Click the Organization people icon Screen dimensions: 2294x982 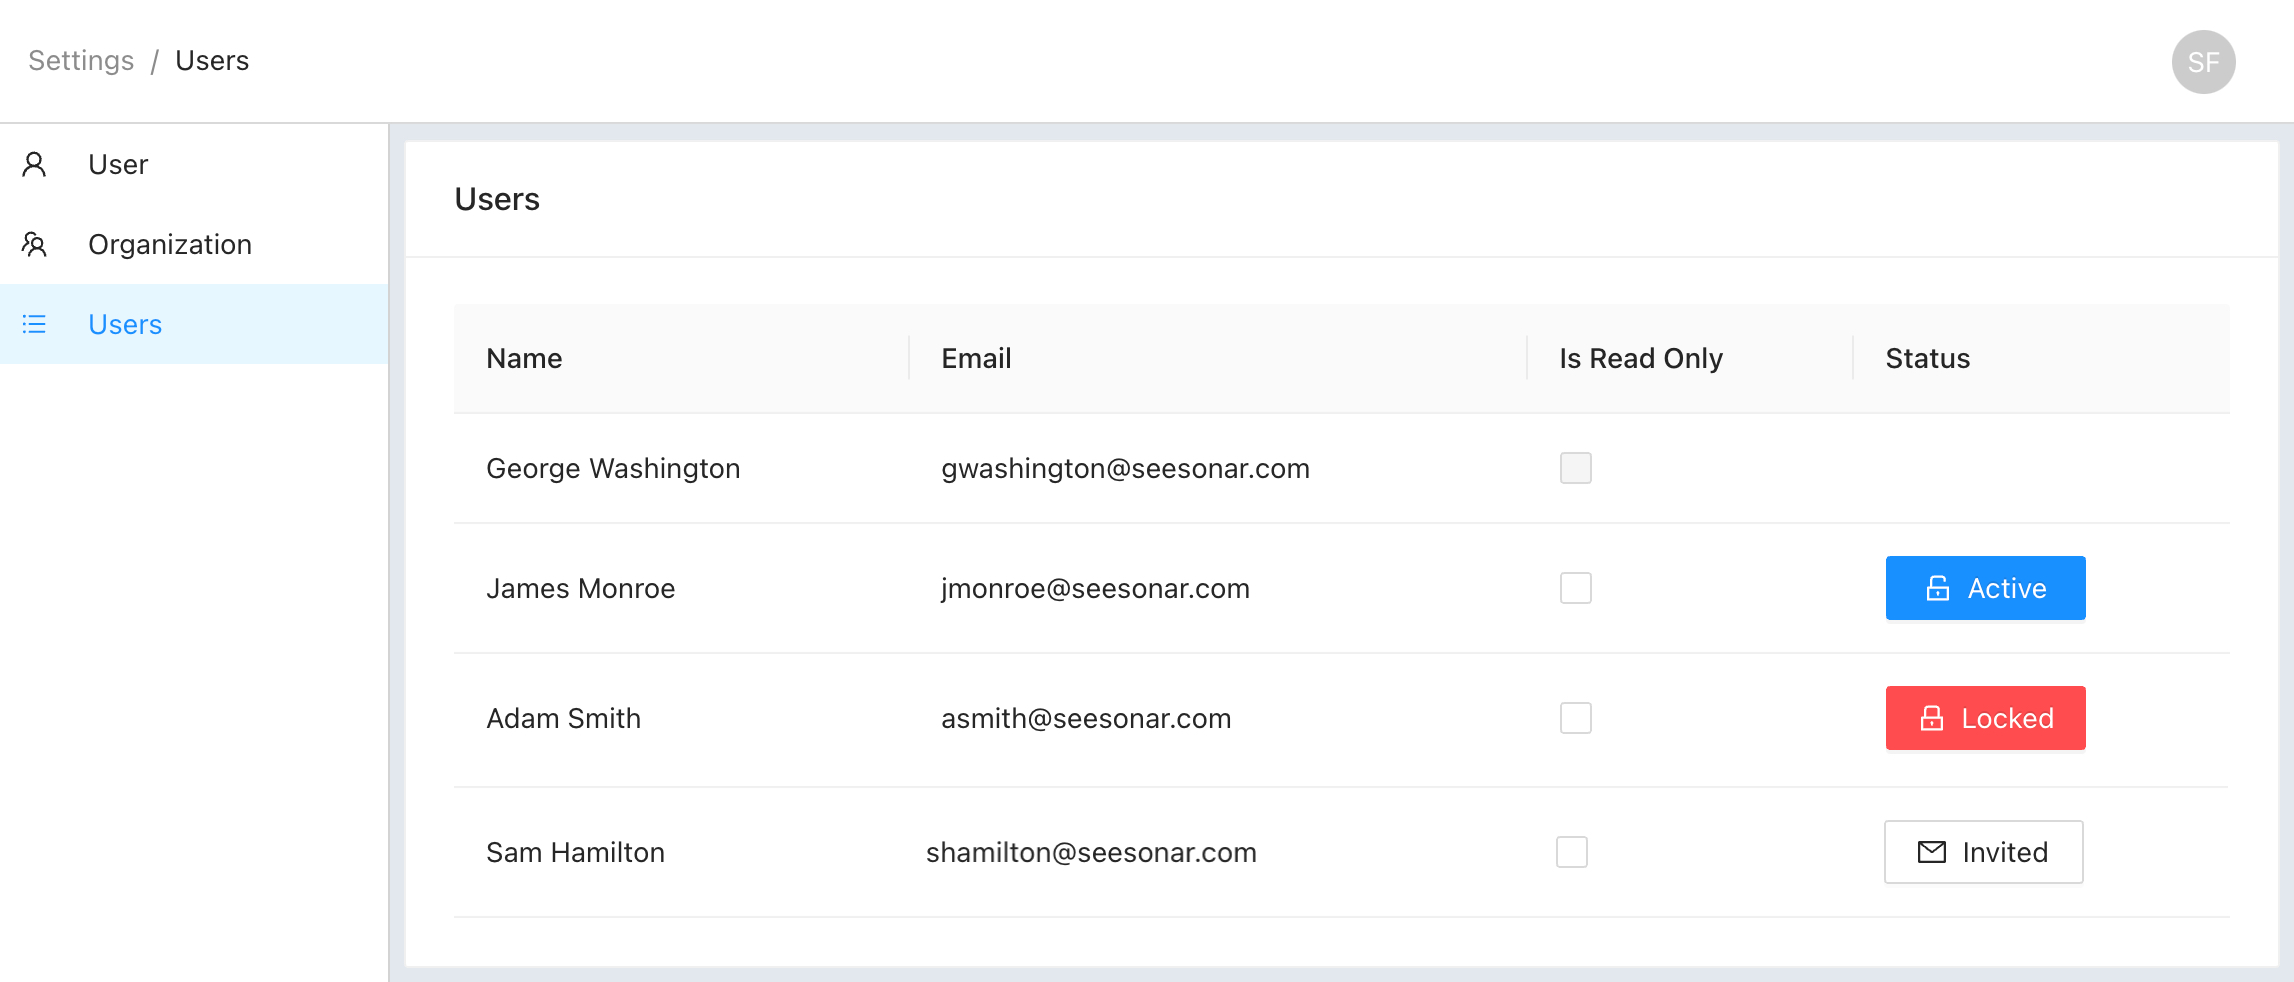(34, 244)
